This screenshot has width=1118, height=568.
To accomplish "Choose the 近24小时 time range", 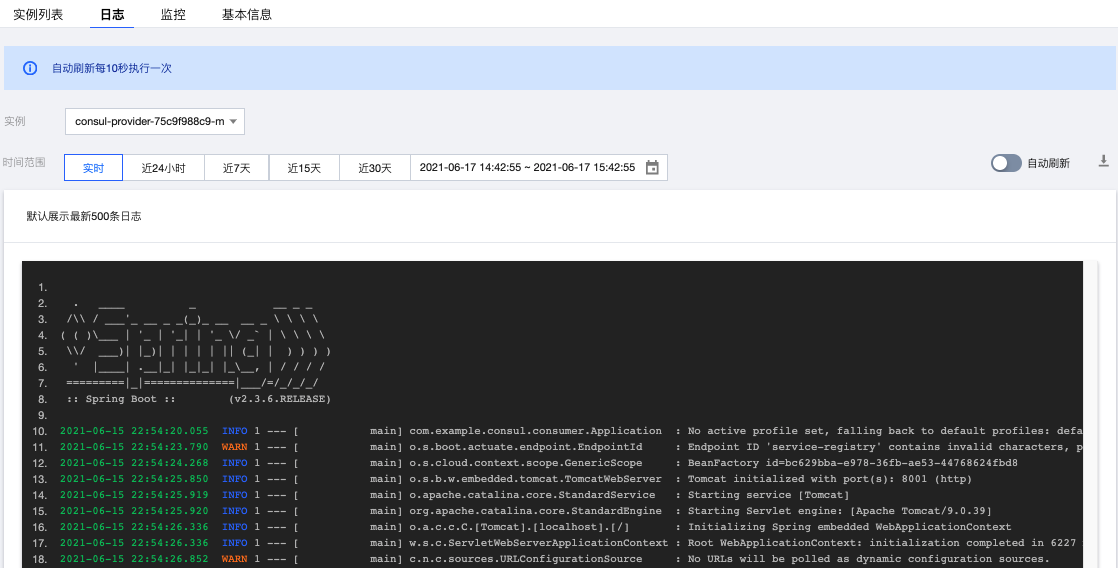I will coord(163,168).
